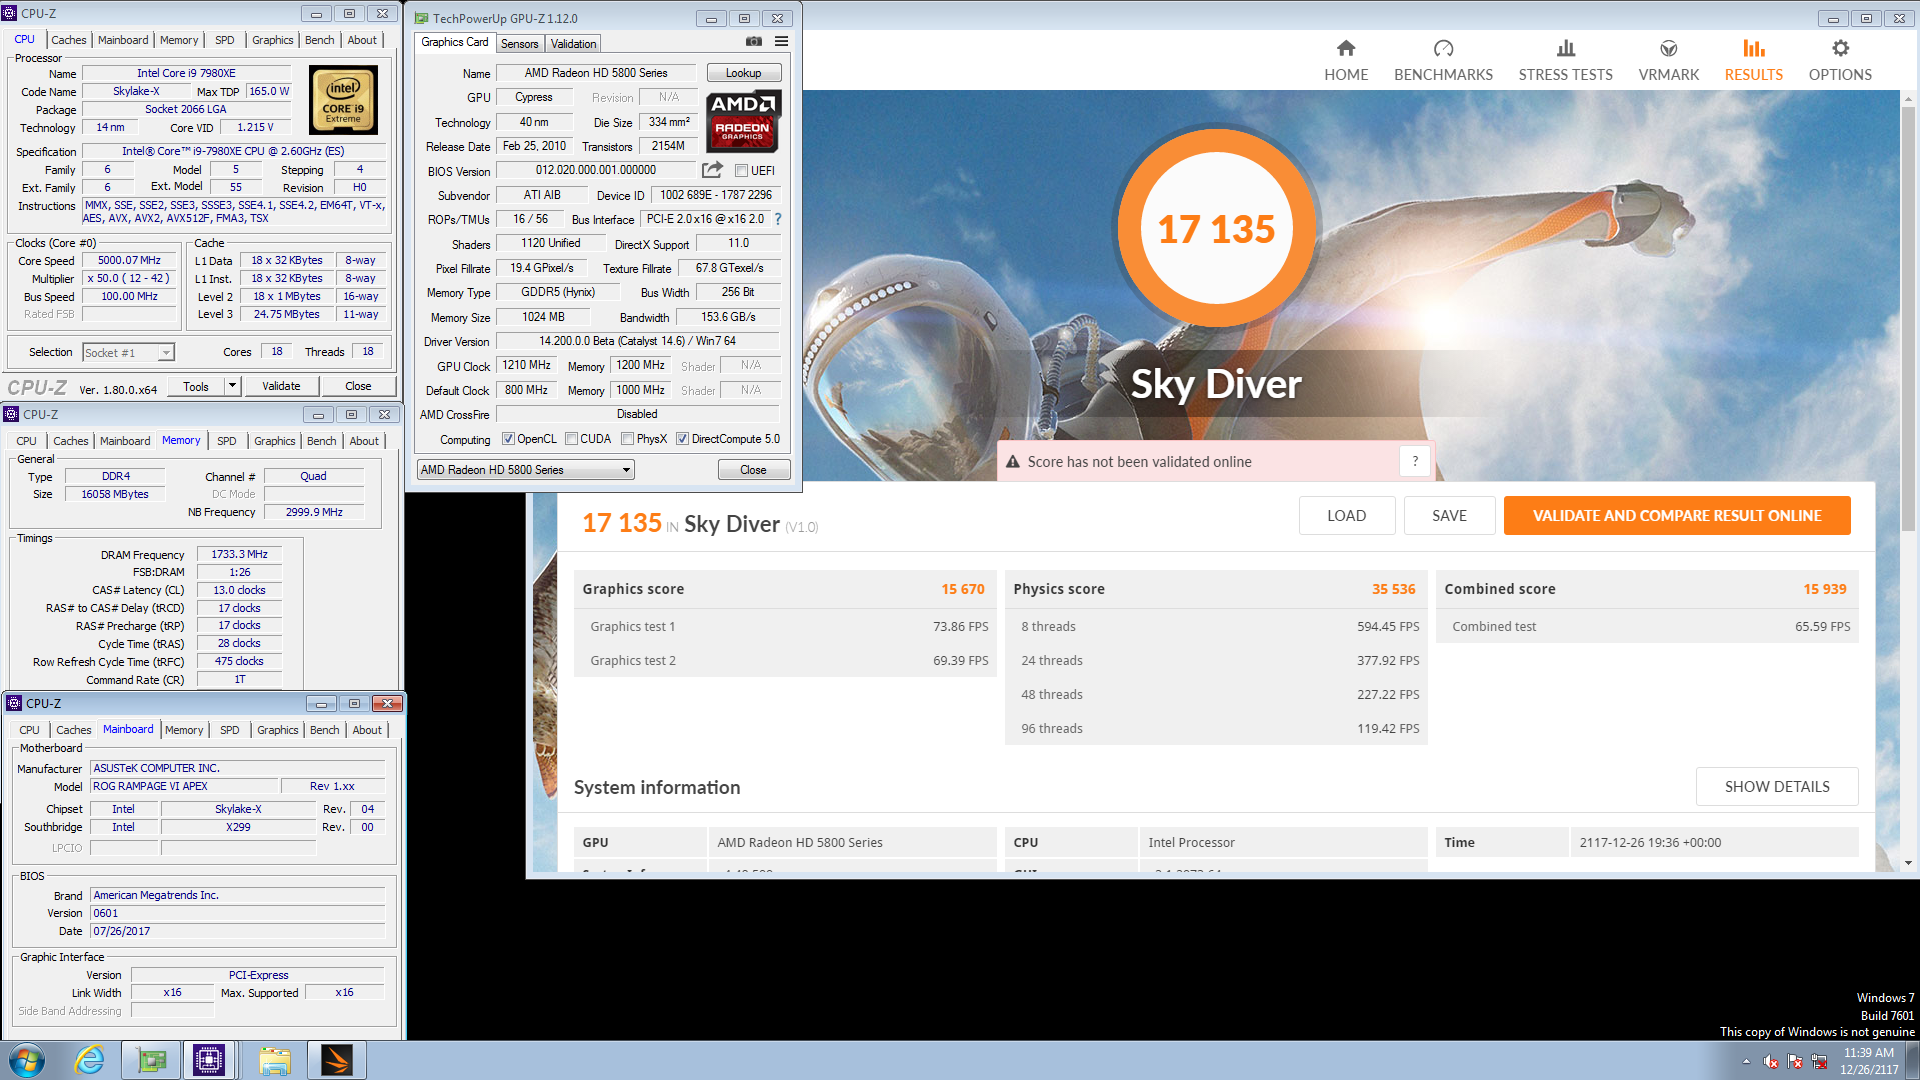This screenshot has width=1920, height=1080.
Task: Click the muted volume tray icon
Action: [1770, 1061]
